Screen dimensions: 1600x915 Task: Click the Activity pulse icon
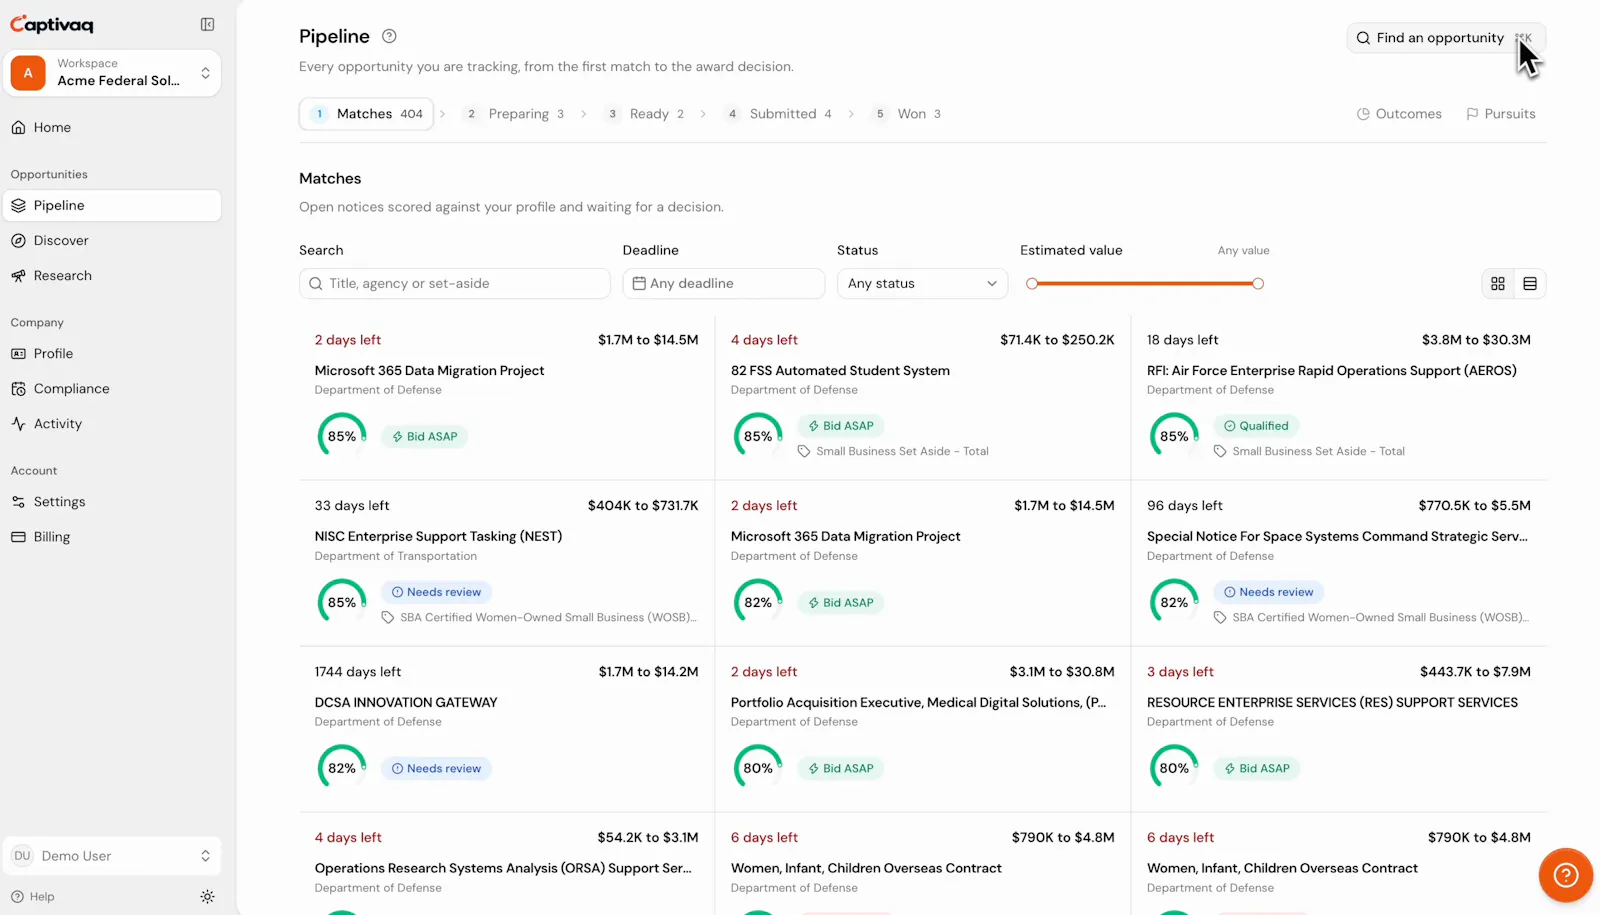18,424
